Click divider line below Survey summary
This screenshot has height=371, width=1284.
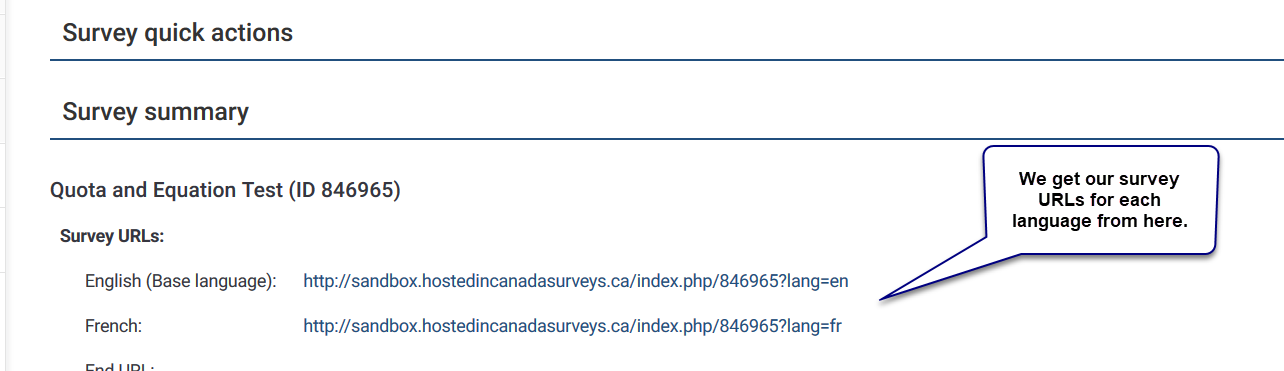666,139
